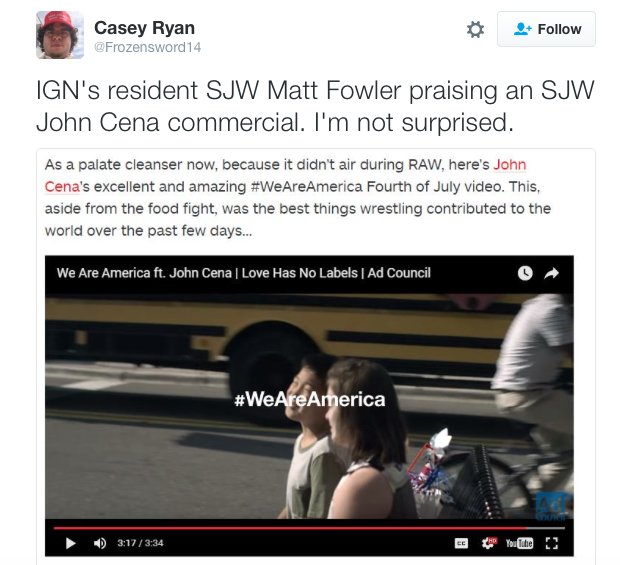620x565 pixels.
Task: Click the Watch Later clock icon
Action: 525,273
